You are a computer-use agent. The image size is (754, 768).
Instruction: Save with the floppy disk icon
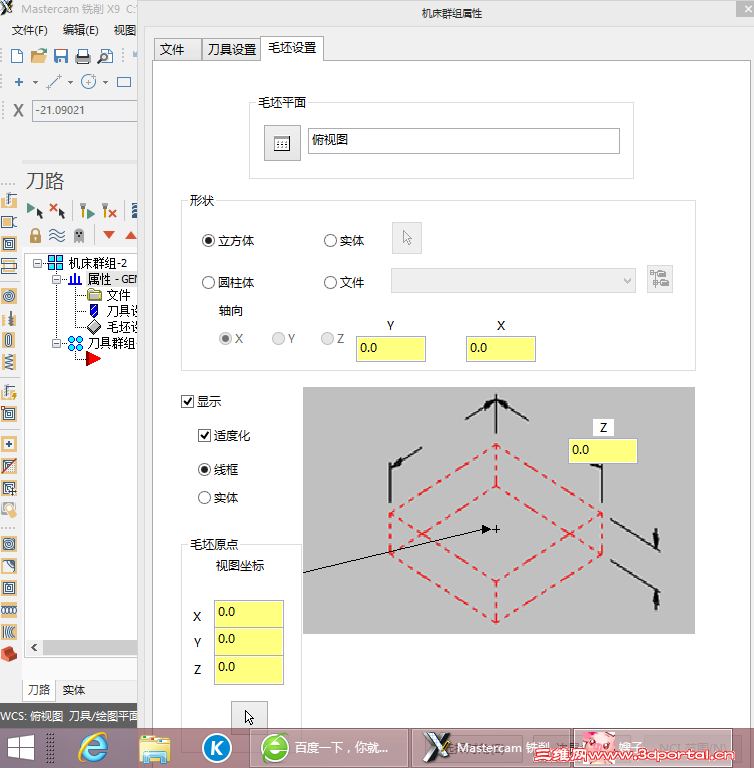point(61,56)
